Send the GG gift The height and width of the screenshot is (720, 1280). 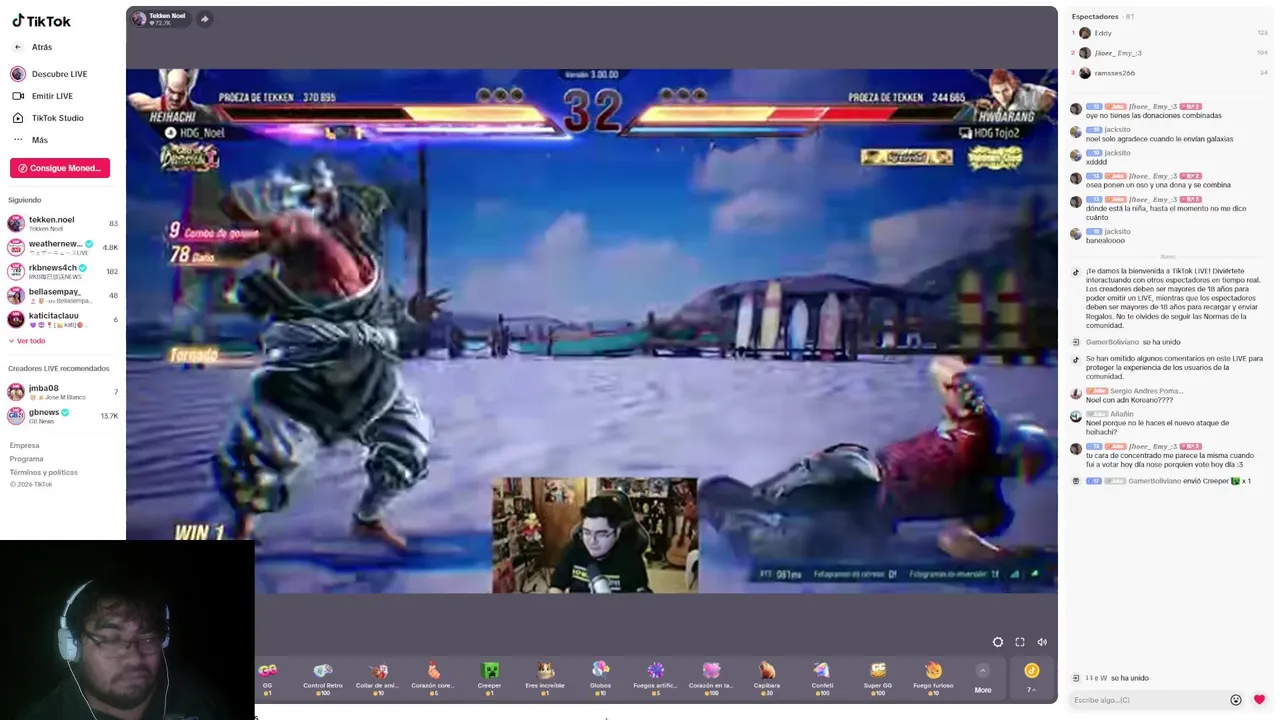click(x=267, y=678)
